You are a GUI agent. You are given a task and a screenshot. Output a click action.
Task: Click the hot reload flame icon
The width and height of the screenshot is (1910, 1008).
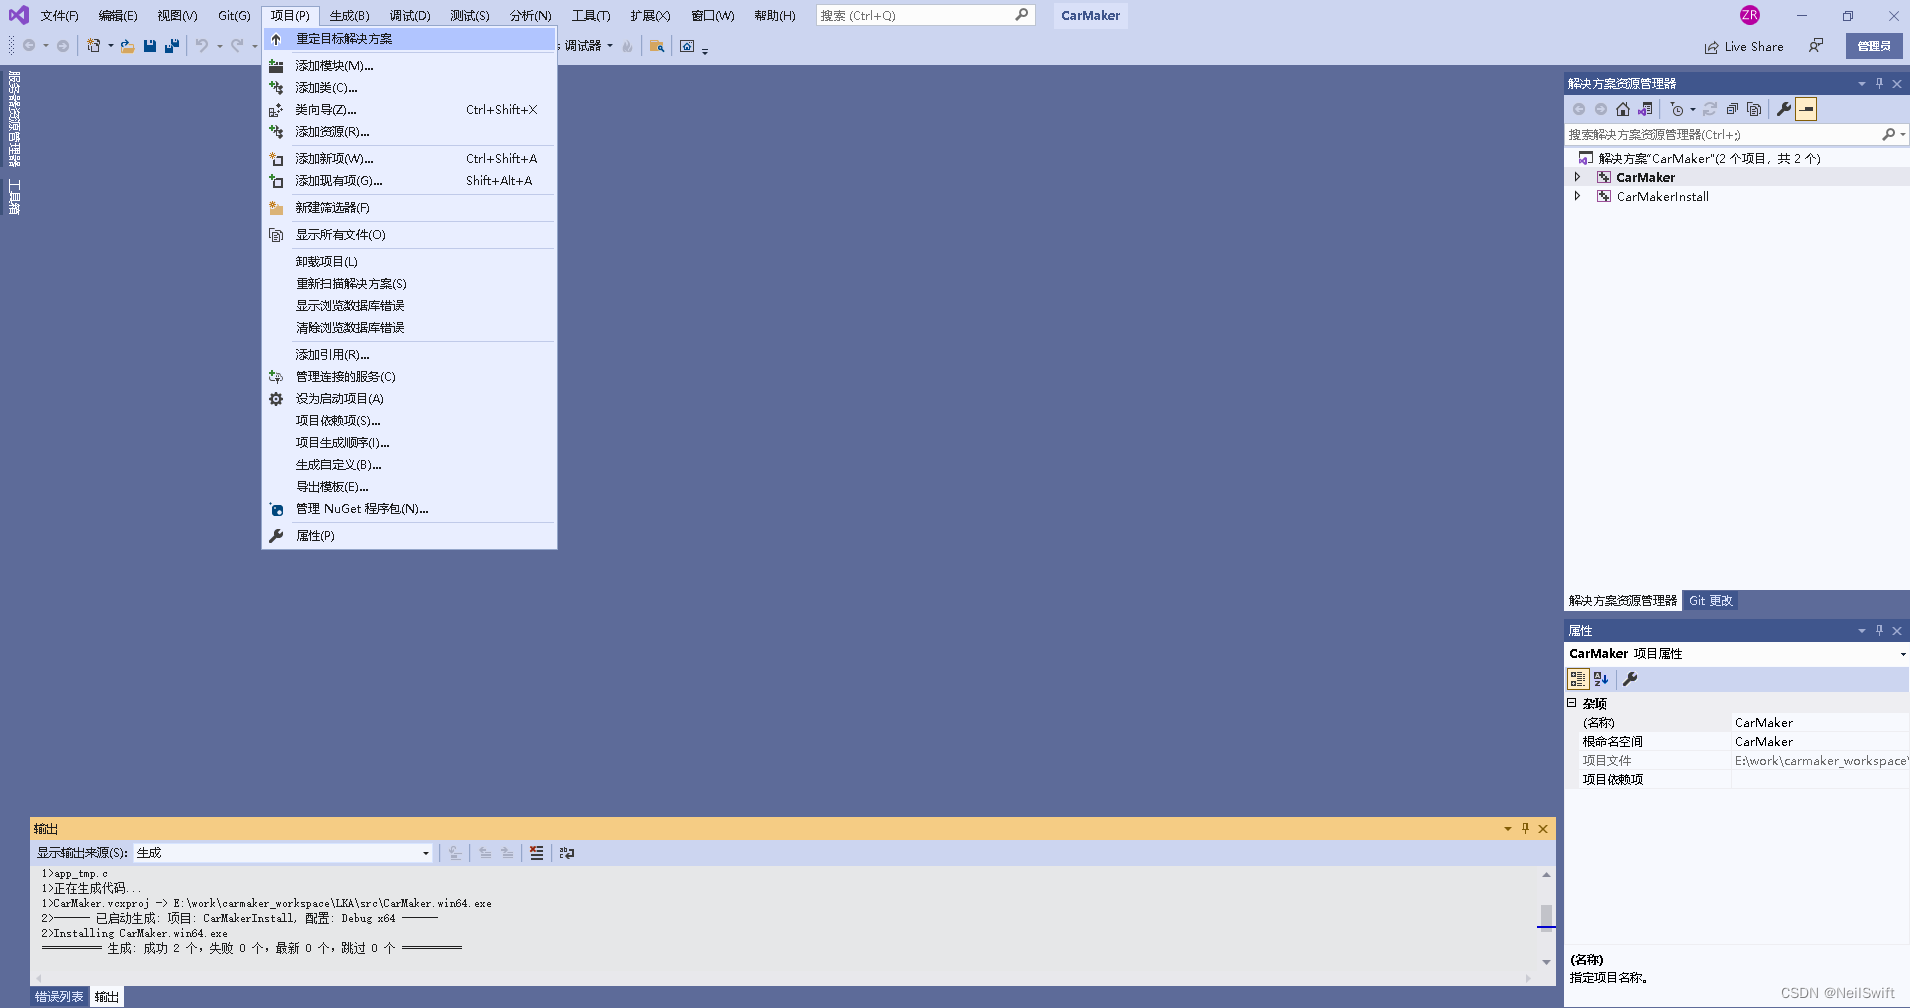[x=627, y=46]
